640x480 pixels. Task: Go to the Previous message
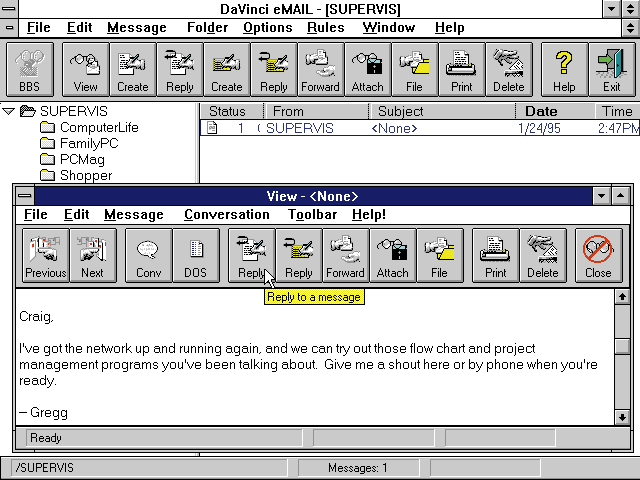[x=46, y=256]
